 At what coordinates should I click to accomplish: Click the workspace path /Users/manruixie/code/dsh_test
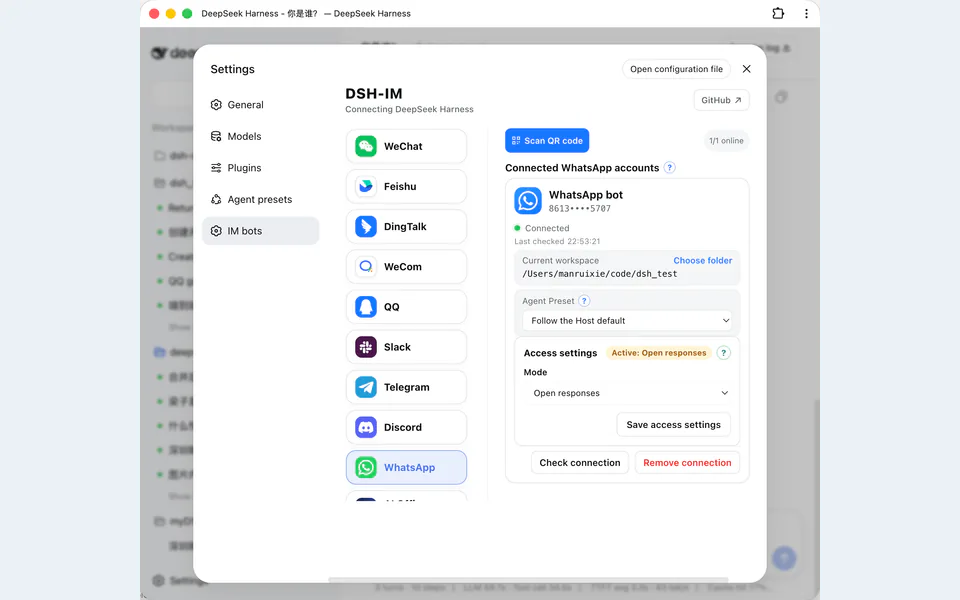point(599,274)
